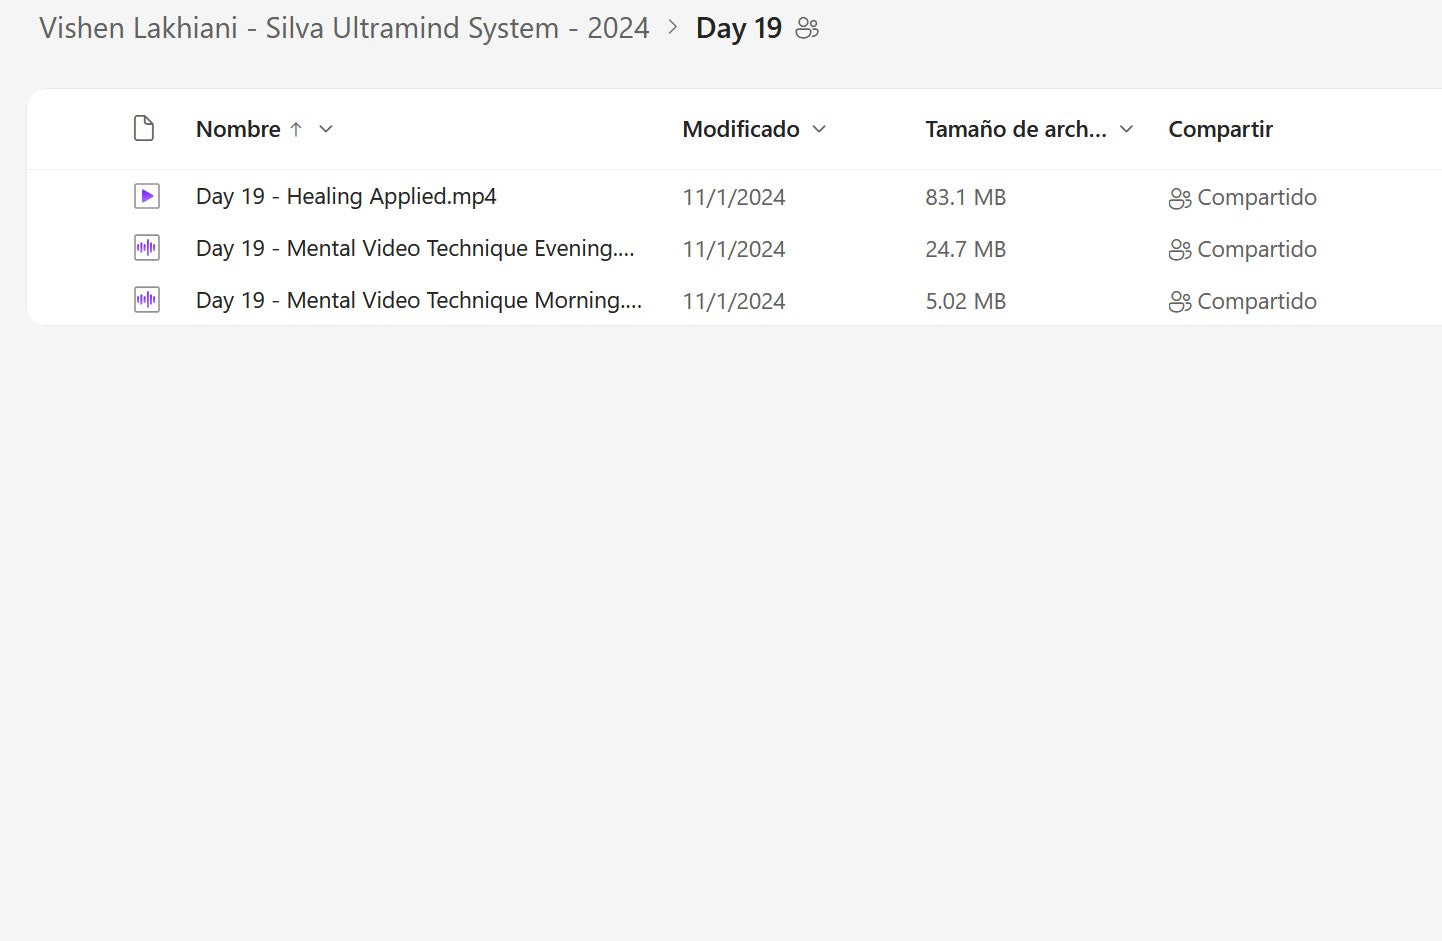Screen dimensions: 1442x941
Task: Click the shared icon in Evening file row
Action: (1180, 250)
